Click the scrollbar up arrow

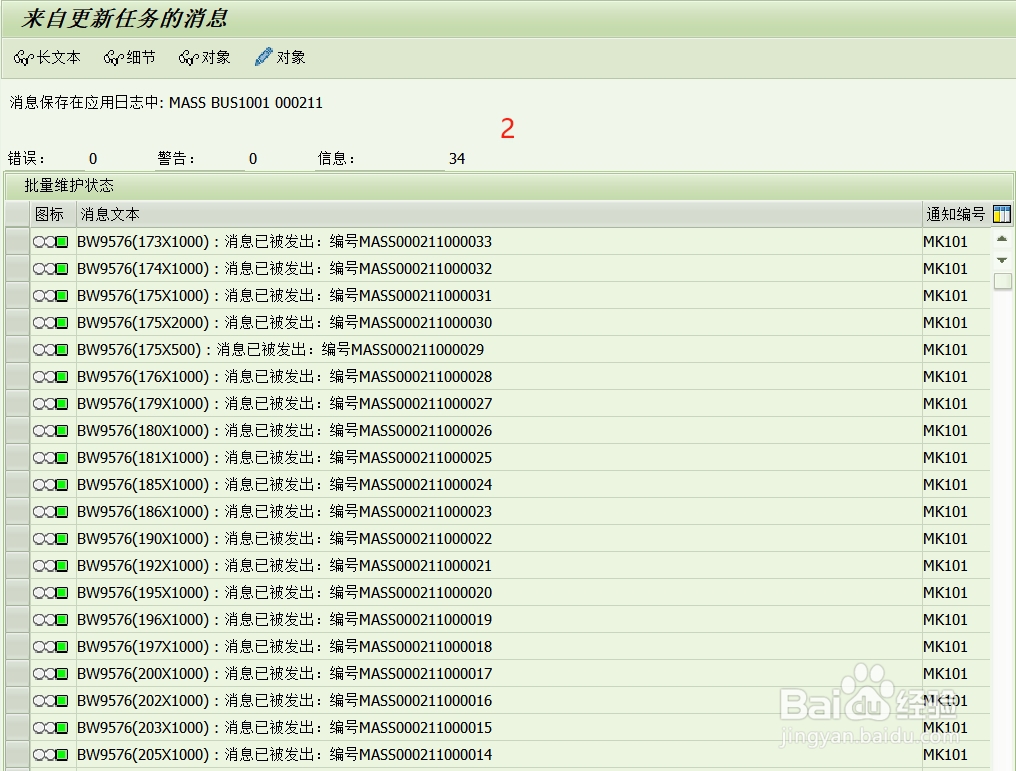coord(1001,238)
